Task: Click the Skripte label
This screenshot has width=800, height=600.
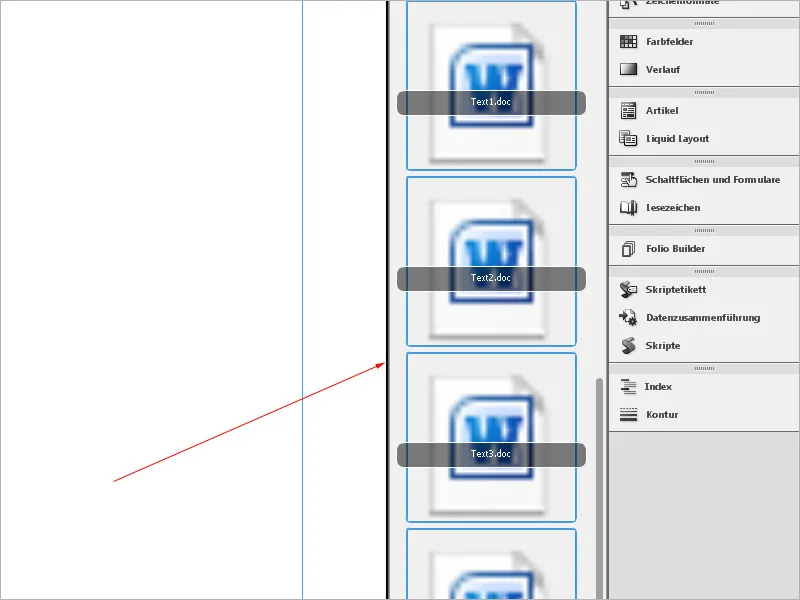Action: [663, 346]
